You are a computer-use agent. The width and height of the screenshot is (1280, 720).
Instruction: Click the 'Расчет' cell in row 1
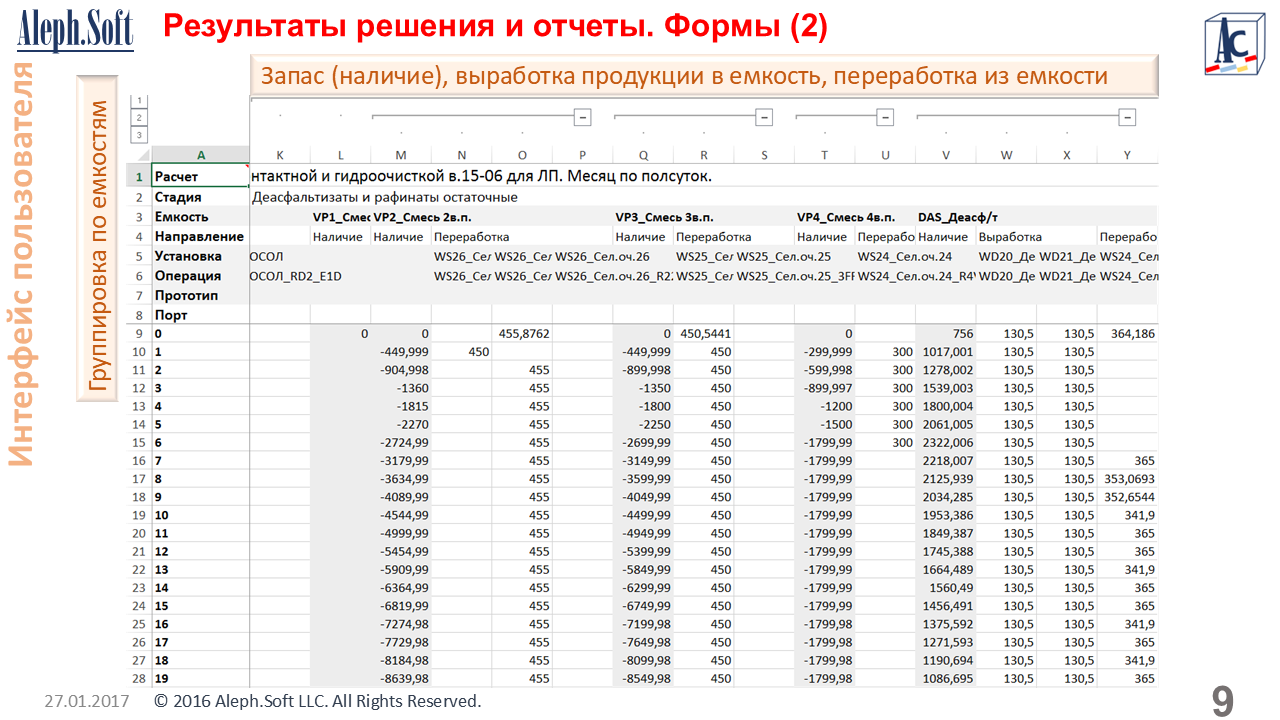point(200,177)
